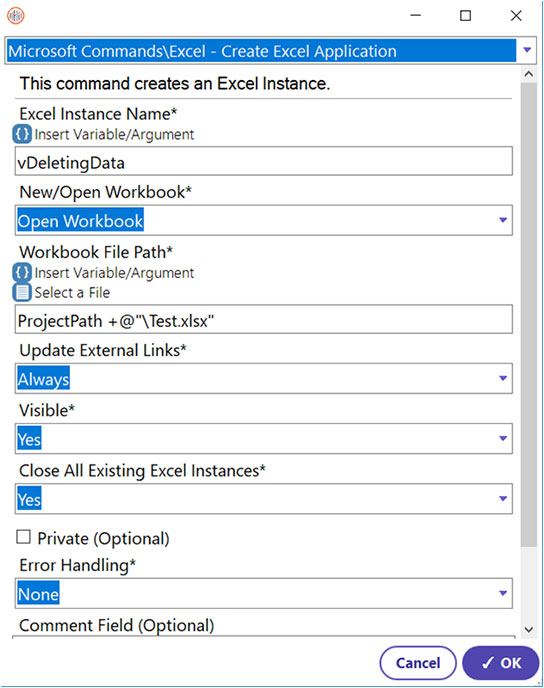Check the Private (Optional) checkbox
The height and width of the screenshot is (688, 544).
tap(23, 537)
